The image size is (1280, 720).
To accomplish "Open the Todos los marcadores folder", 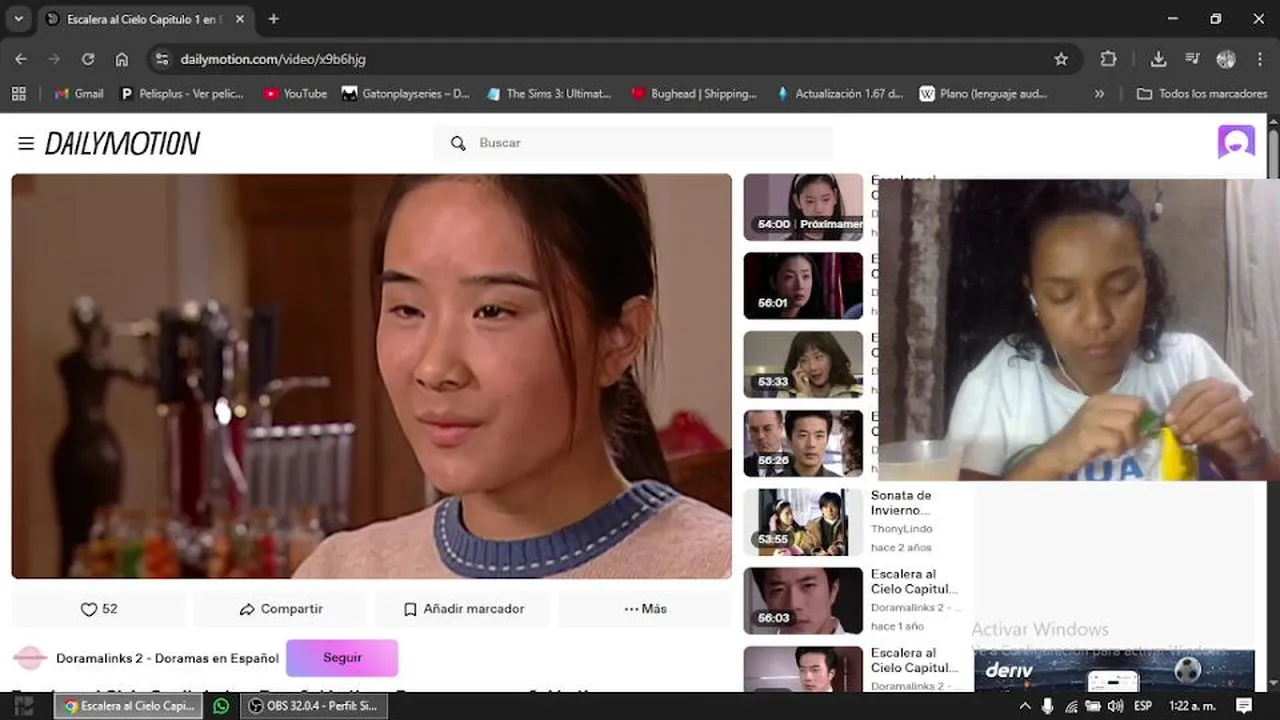I will [x=1202, y=93].
